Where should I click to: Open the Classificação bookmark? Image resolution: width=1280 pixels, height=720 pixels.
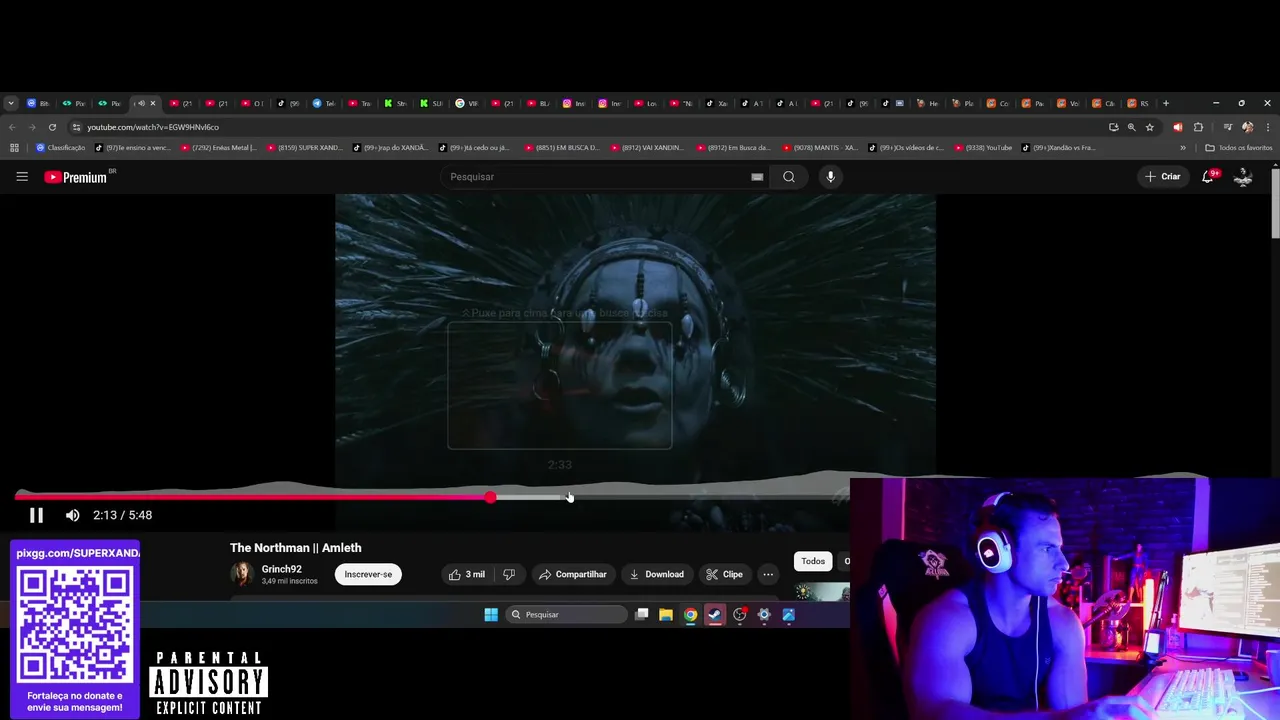click(x=61, y=148)
